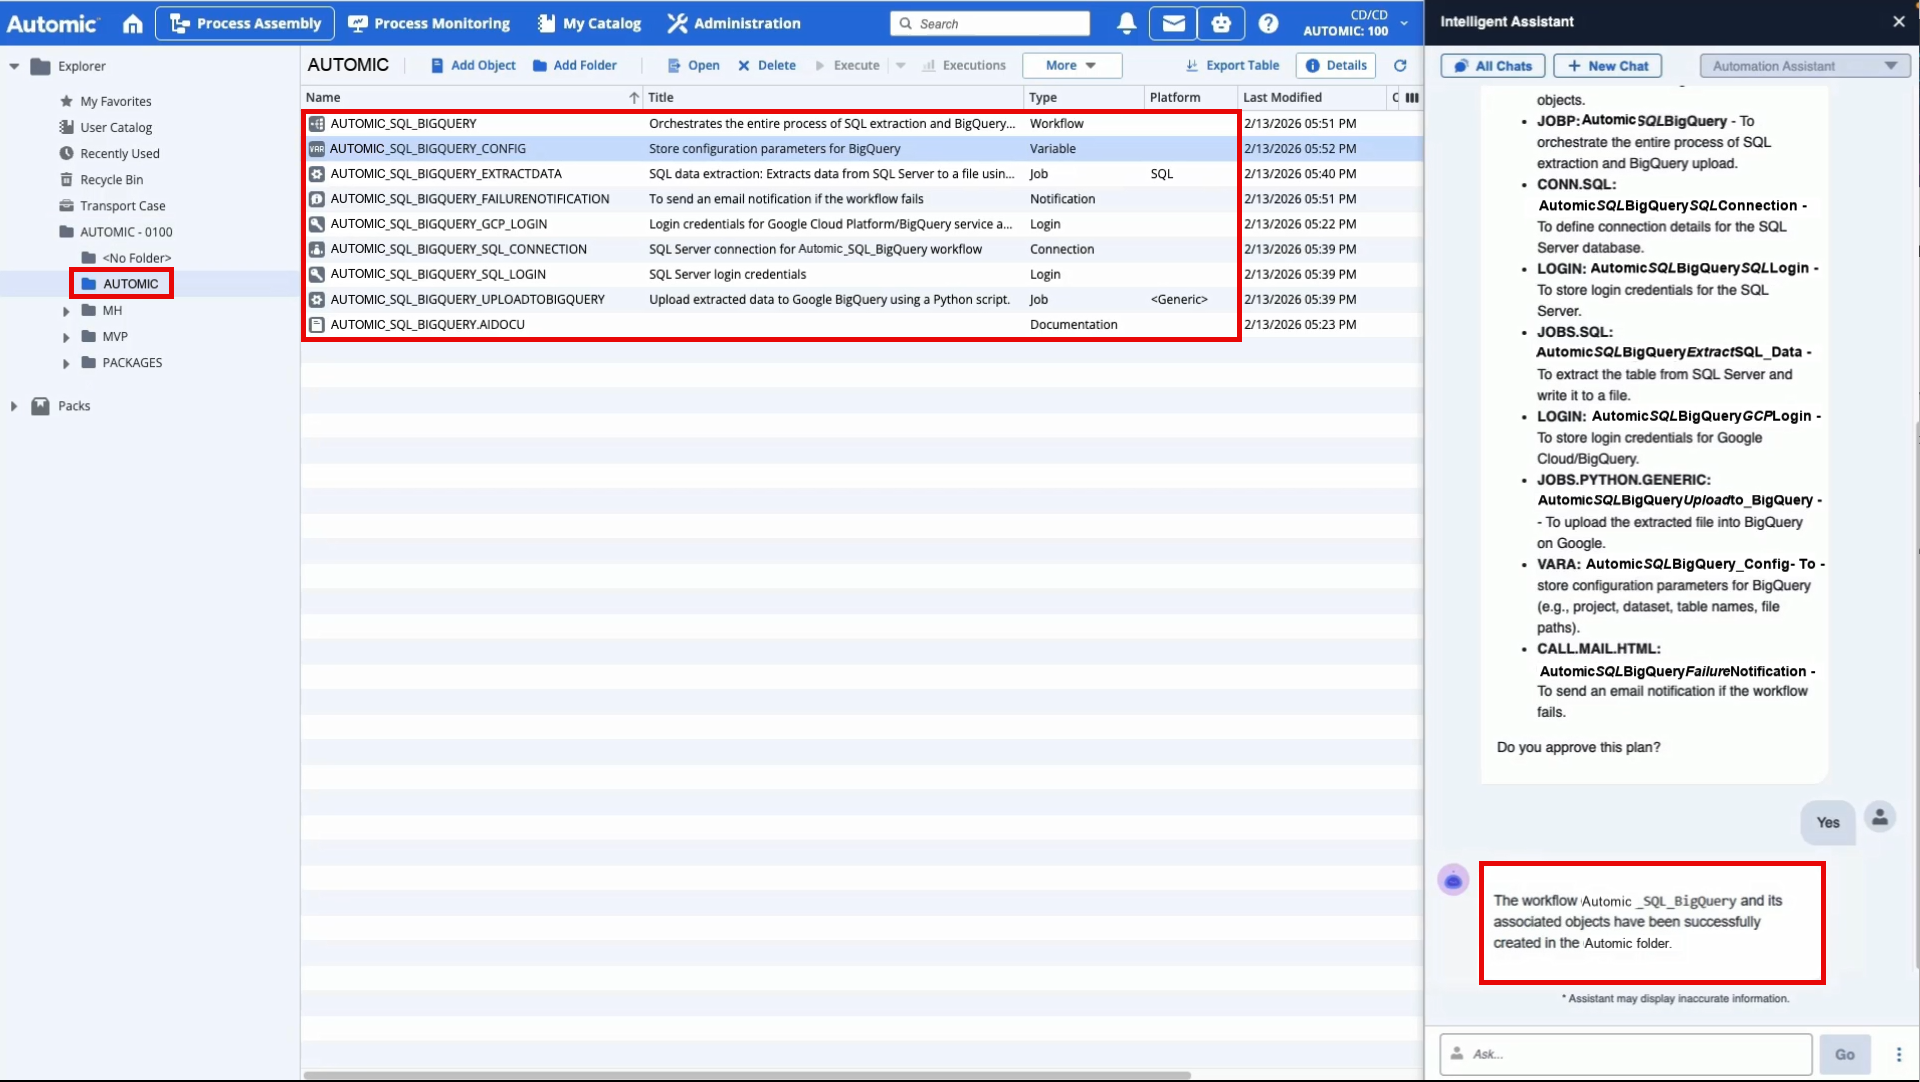Viewport: 1920px width, 1082px height.
Task: Expand the Packs tree node
Action: click(x=14, y=406)
